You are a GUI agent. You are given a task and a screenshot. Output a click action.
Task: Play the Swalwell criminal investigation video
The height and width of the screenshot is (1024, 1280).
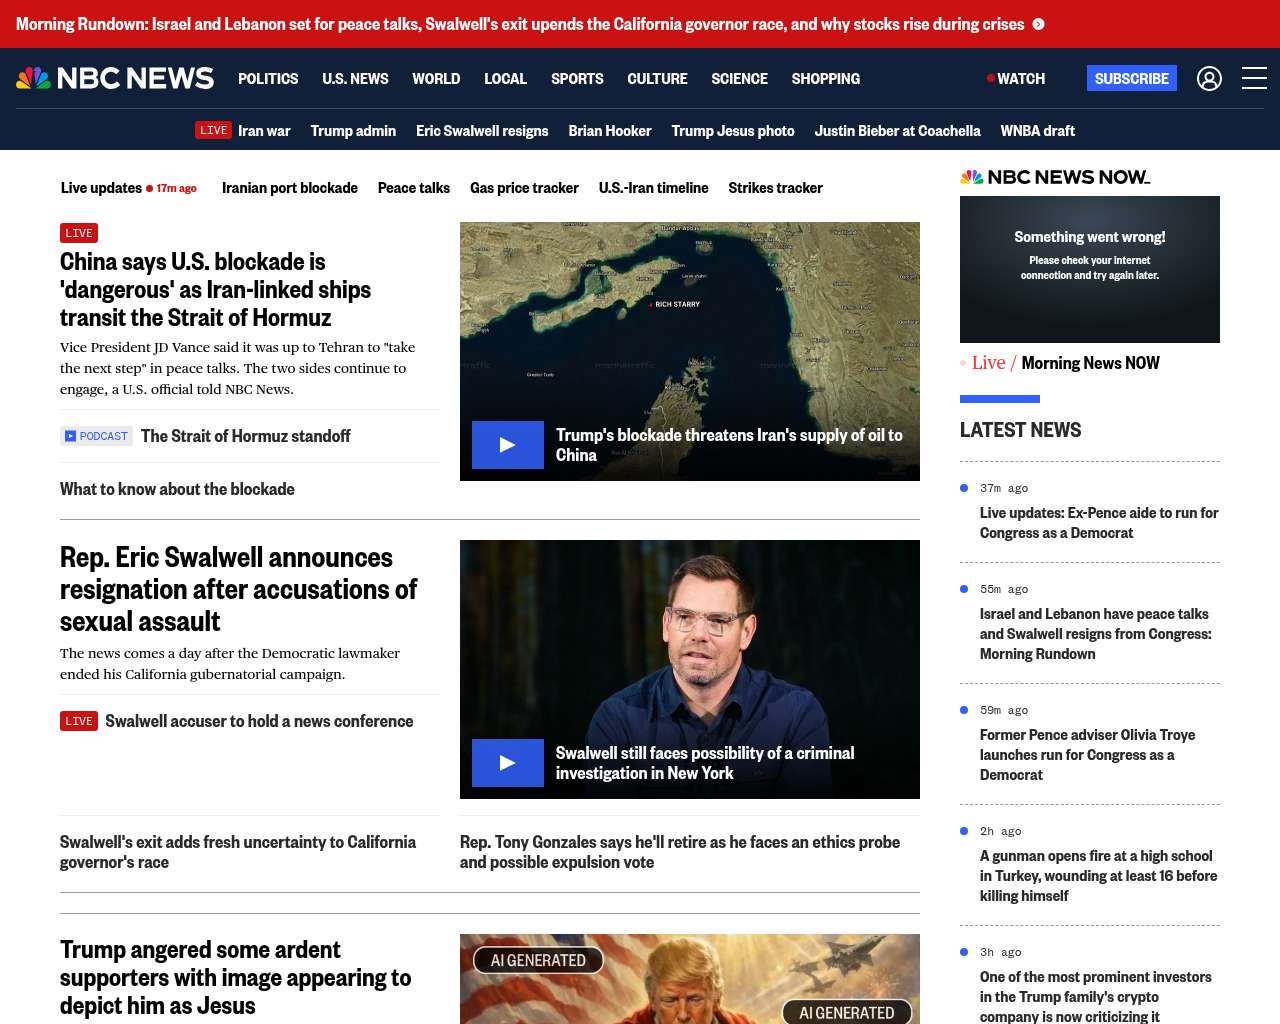[x=508, y=763]
